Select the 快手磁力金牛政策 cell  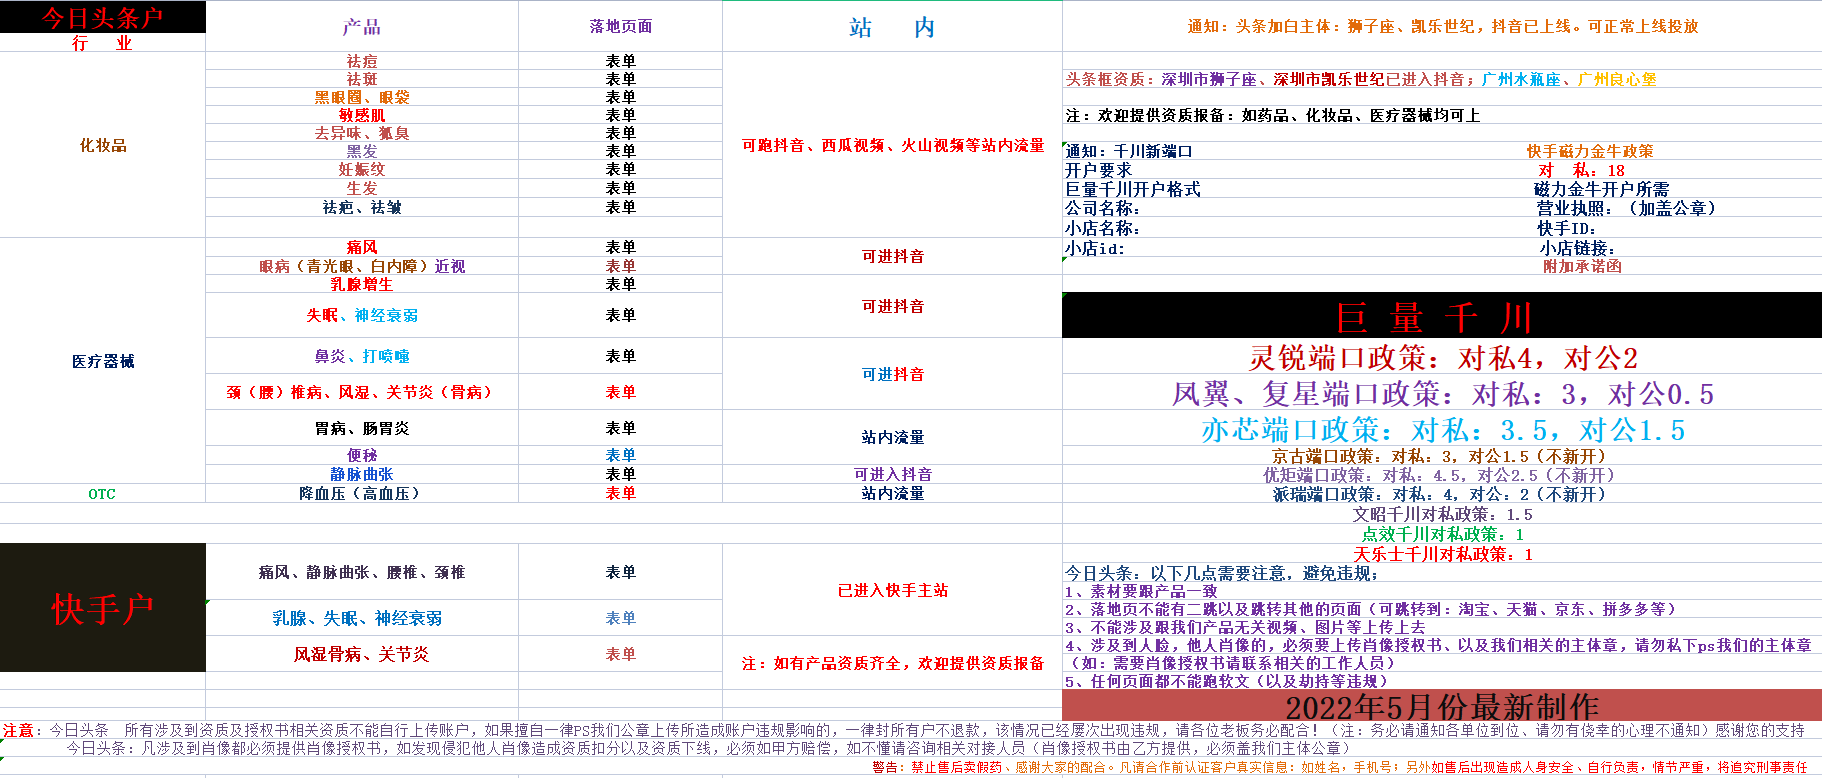(1589, 151)
